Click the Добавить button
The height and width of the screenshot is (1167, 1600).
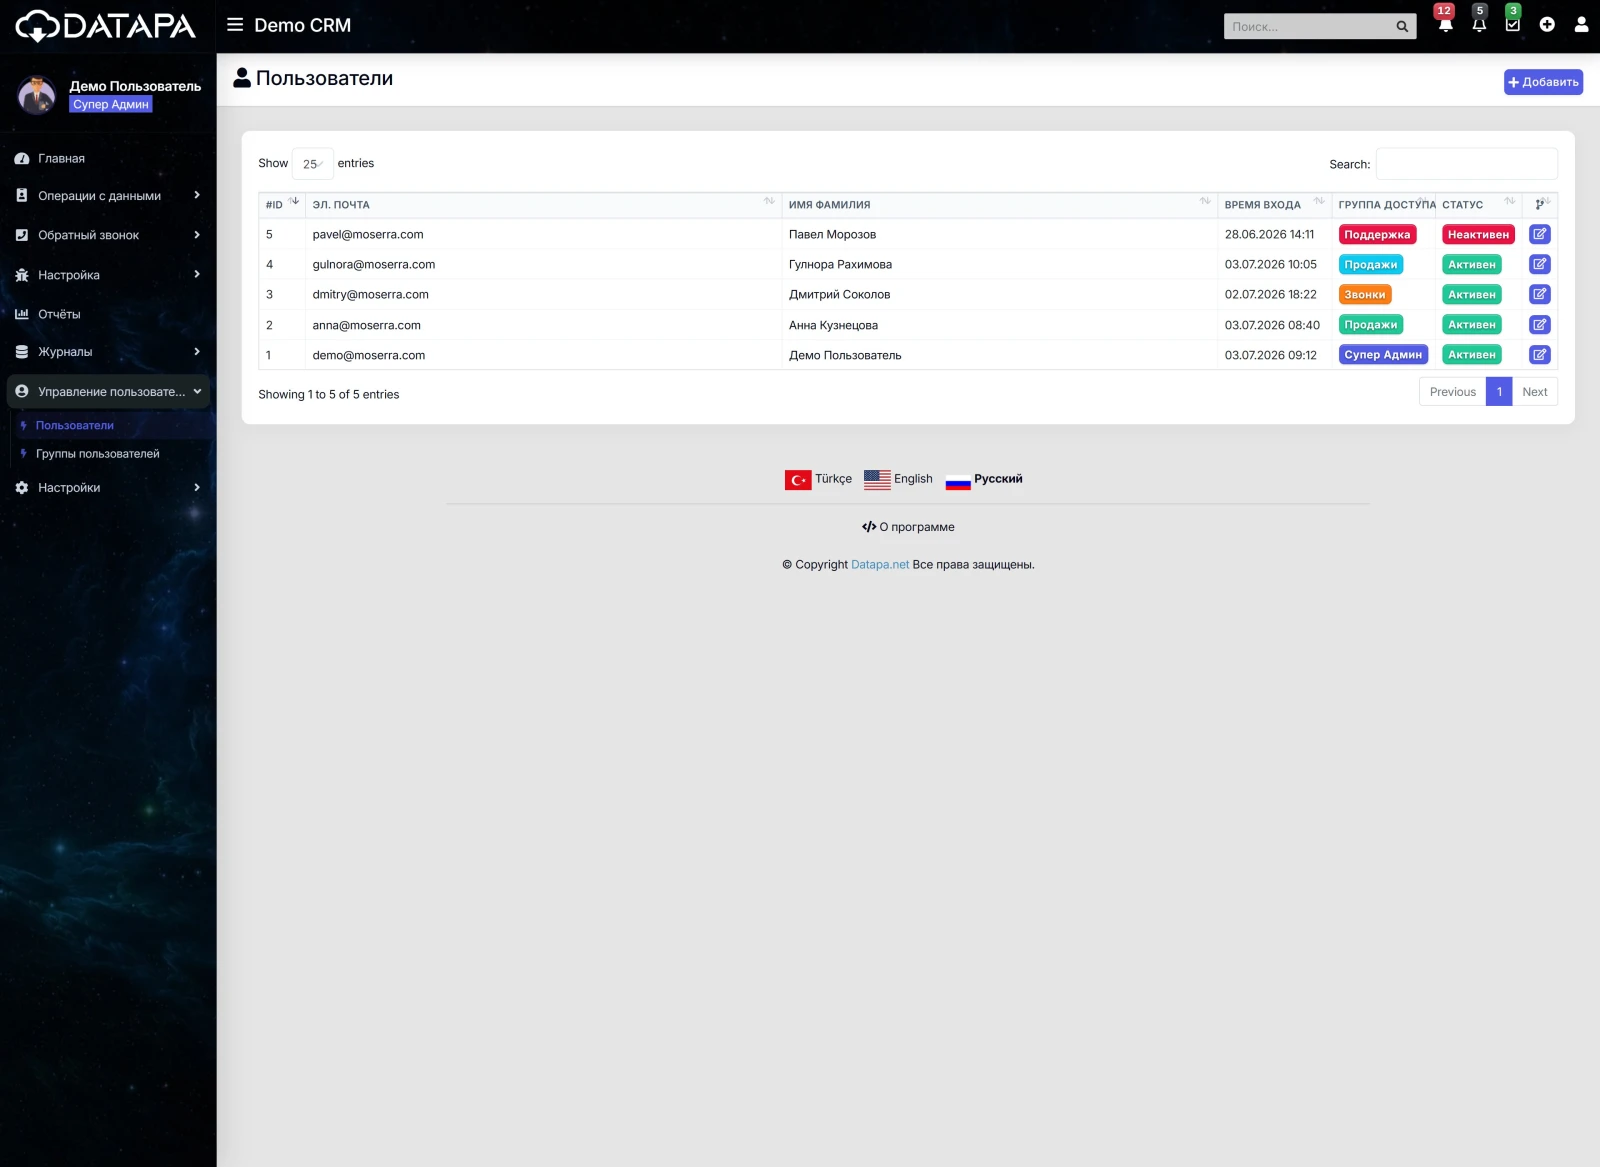1543,82
